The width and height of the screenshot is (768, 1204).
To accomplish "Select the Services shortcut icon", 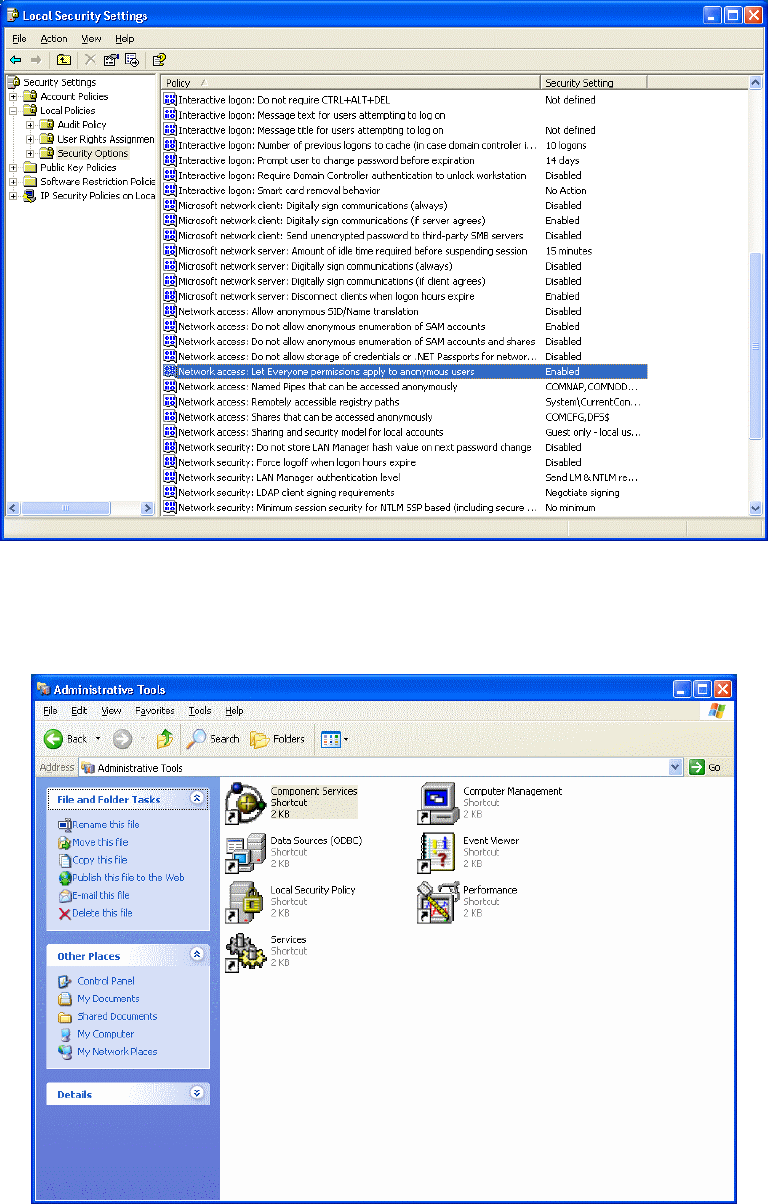I will (244, 952).
